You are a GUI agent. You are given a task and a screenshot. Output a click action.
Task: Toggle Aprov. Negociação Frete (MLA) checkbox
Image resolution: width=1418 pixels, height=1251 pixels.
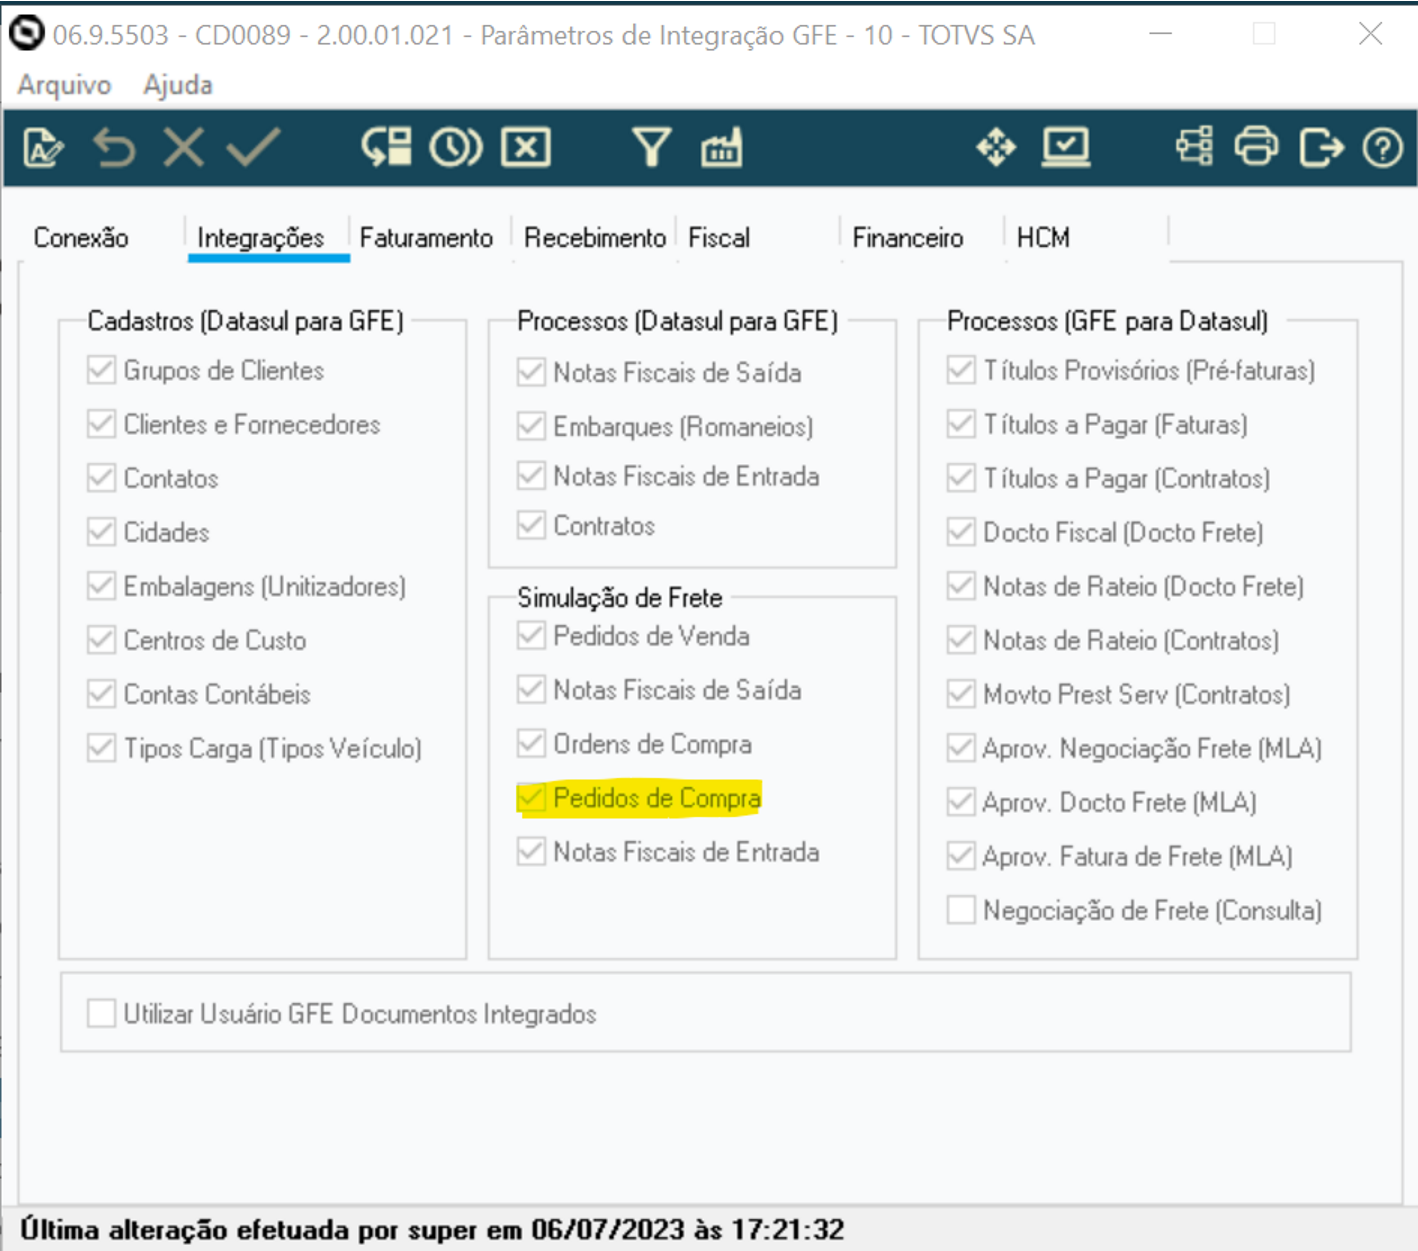[x=961, y=748]
